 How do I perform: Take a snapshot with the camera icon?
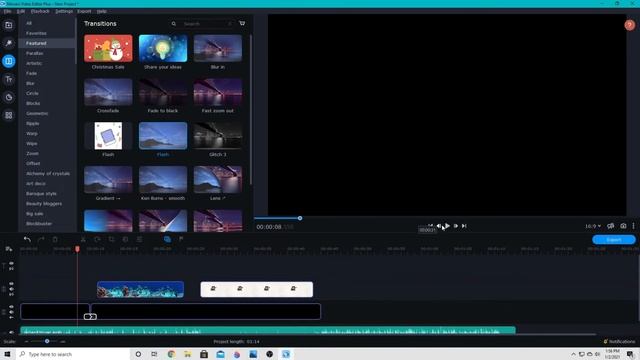[623, 226]
